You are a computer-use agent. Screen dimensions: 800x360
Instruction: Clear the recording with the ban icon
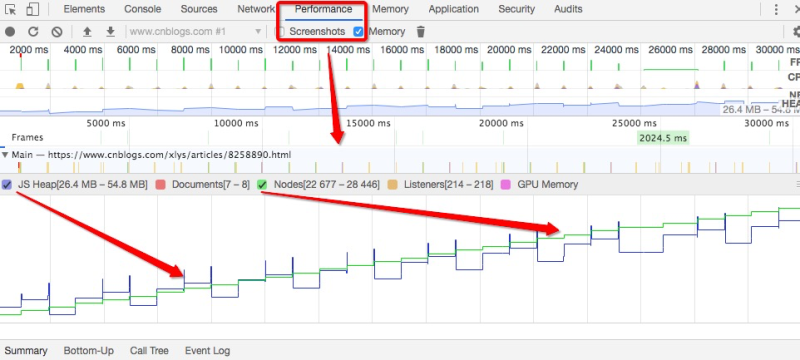tap(57, 32)
